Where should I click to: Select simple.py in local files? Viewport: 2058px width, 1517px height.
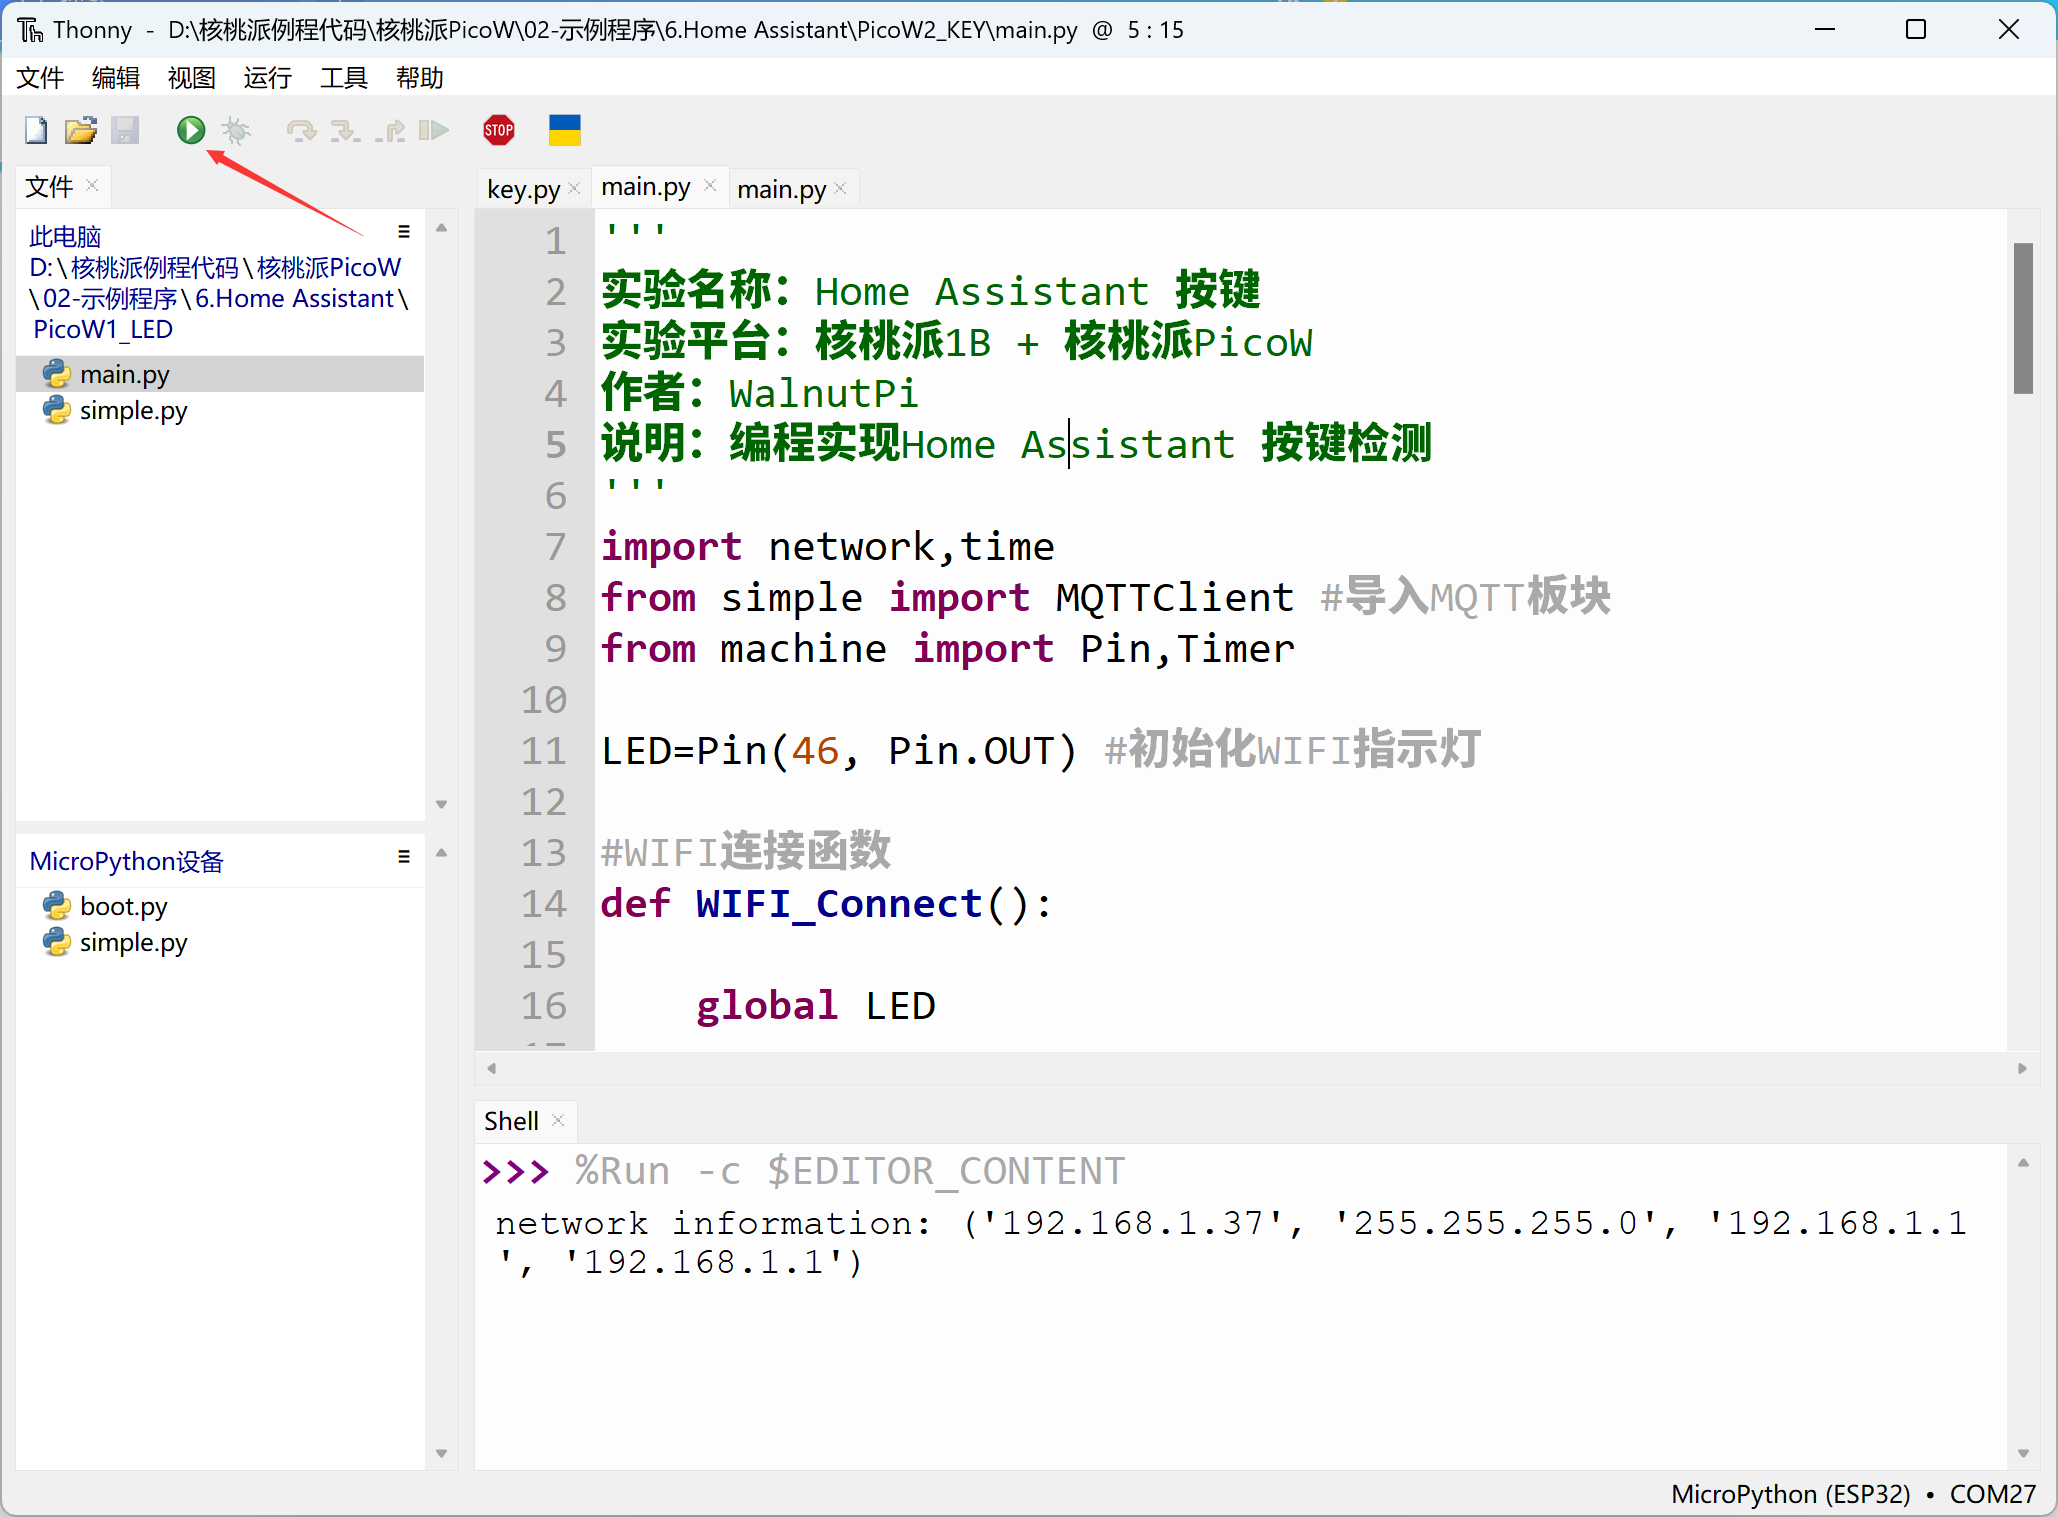point(133,411)
